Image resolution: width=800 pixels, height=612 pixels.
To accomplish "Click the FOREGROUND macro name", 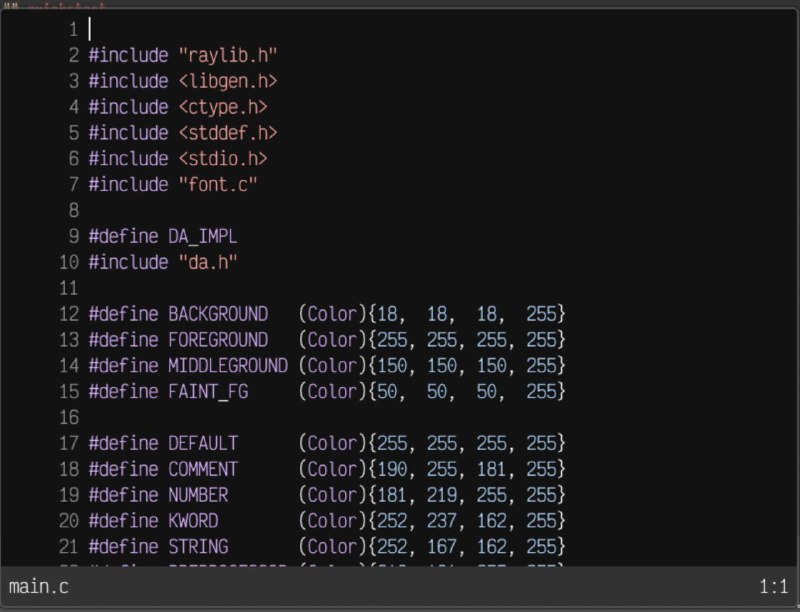I will 218,340.
